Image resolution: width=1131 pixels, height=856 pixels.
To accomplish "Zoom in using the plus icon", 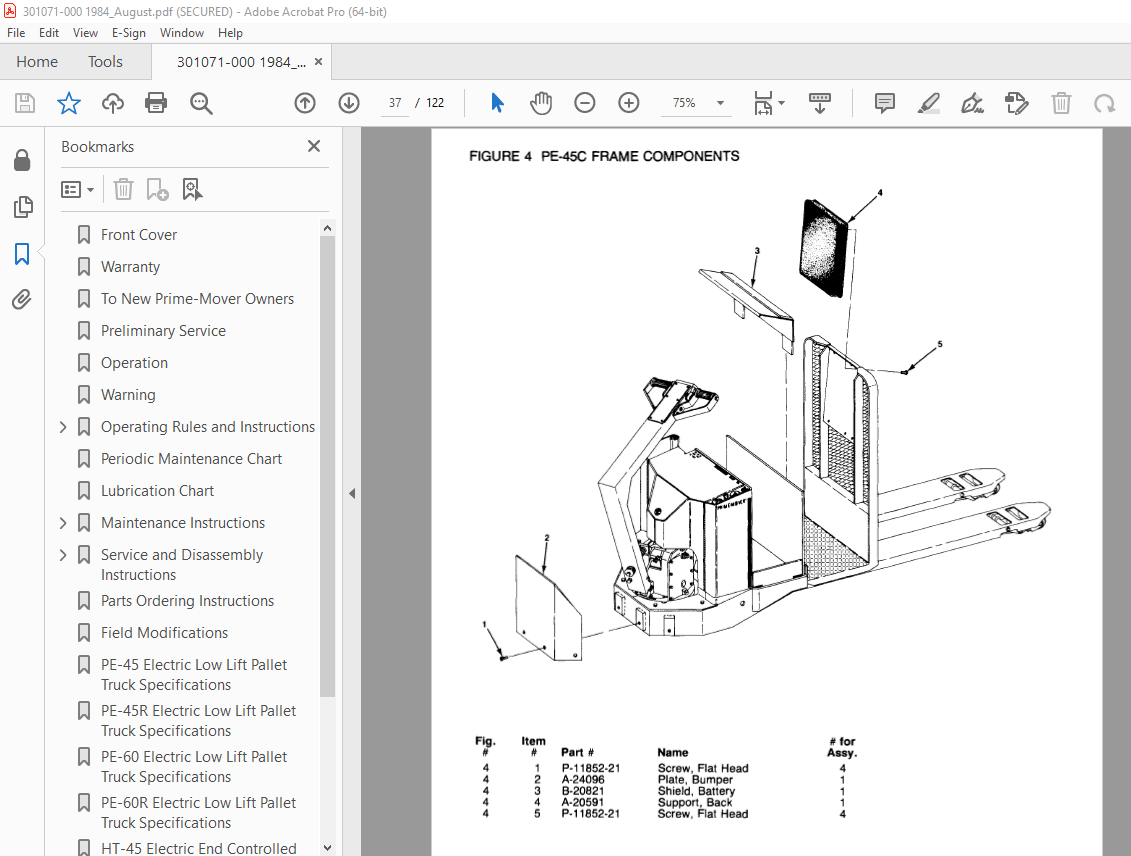I will [x=629, y=102].
